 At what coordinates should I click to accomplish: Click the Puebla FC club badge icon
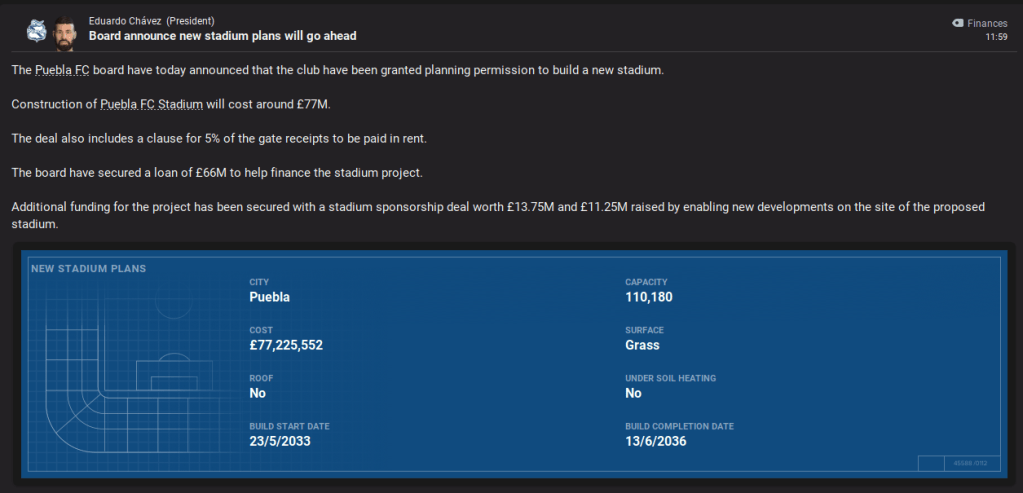pos(36,29)
